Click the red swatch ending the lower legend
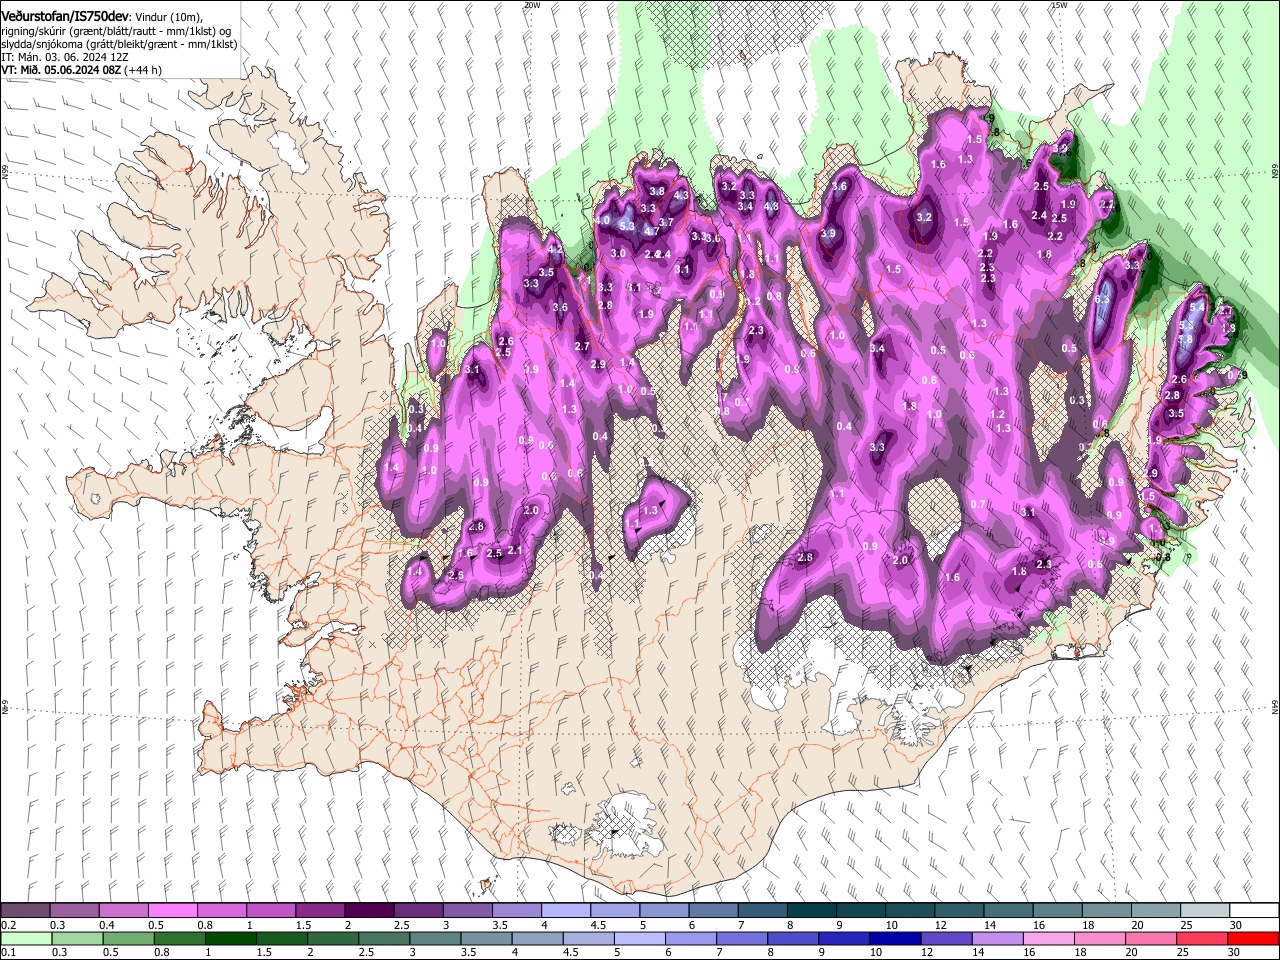This screenshot has height=960, width=1280. coord(1253,938)
